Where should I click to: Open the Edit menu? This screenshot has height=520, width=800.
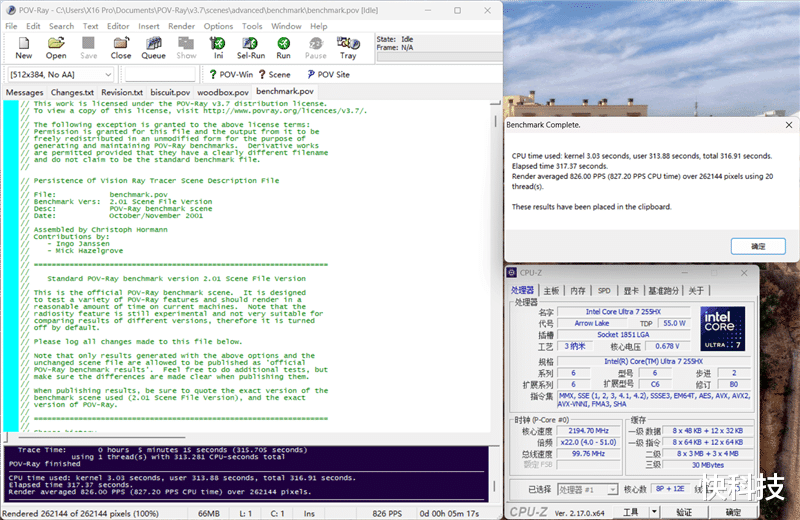33,26
